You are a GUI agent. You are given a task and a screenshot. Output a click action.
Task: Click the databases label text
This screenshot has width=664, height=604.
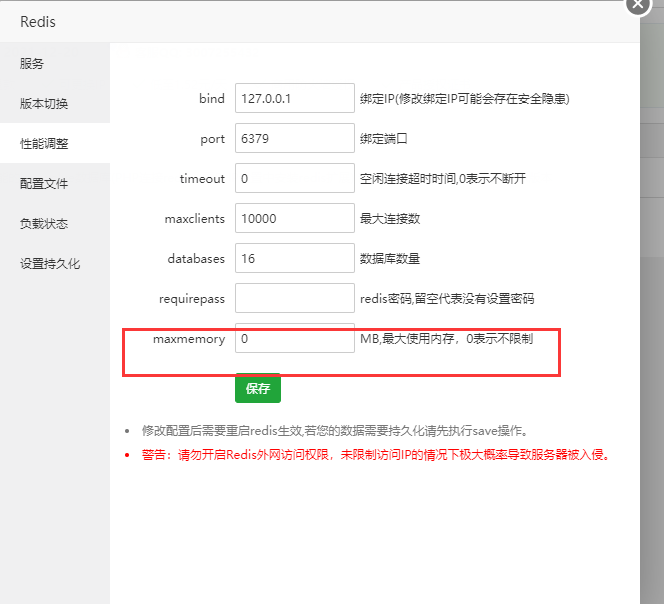tap(196, 258)
